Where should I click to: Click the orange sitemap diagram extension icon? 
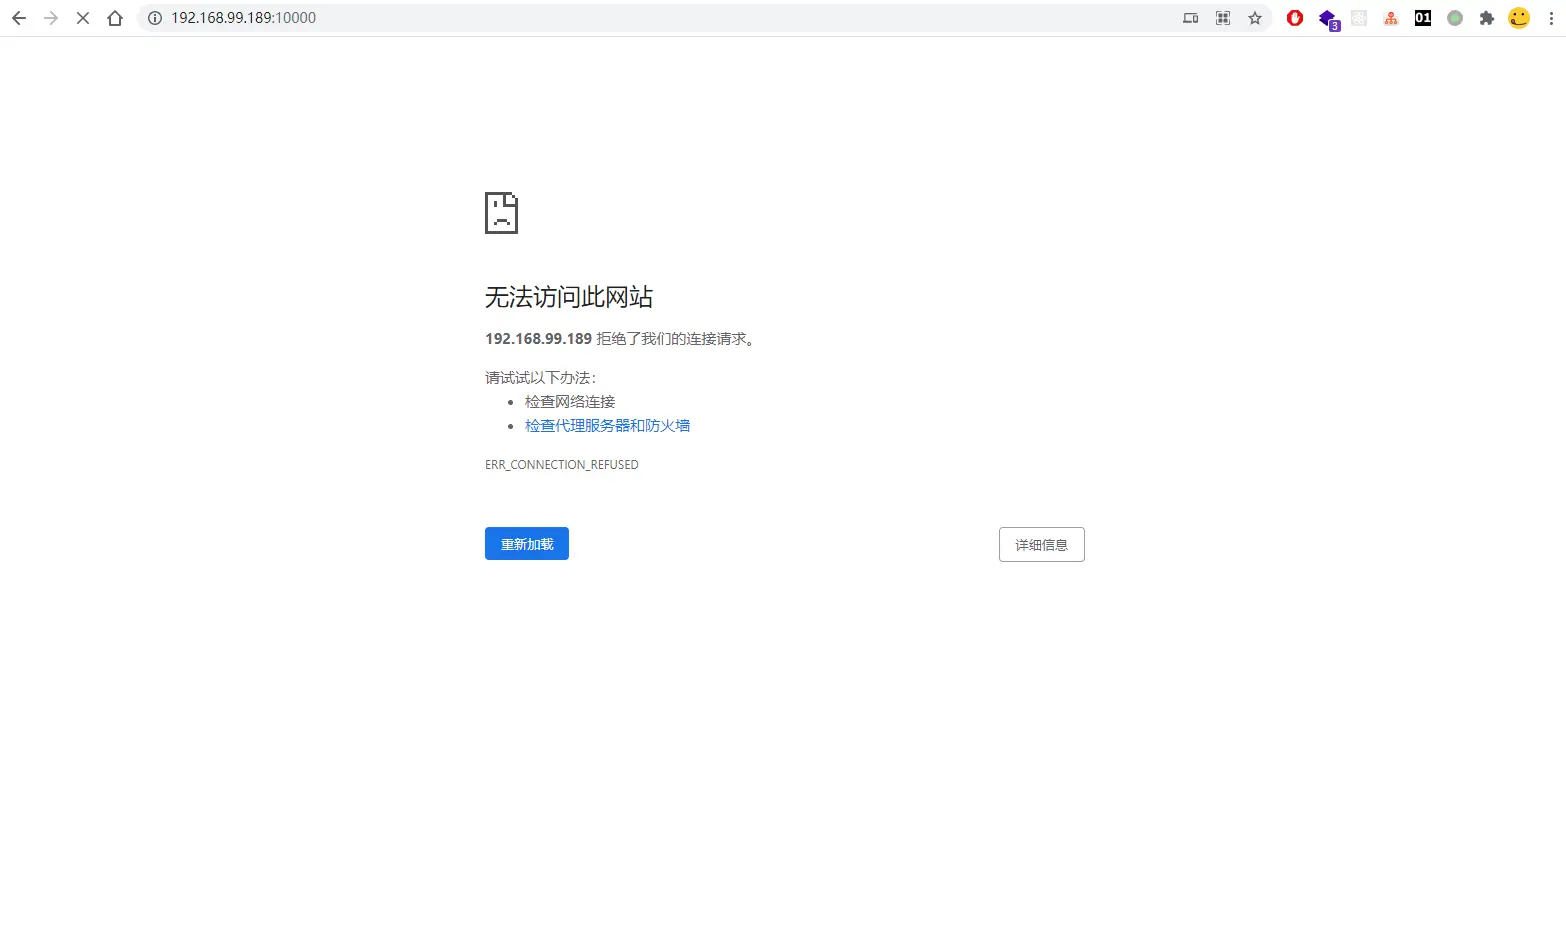1391,18
